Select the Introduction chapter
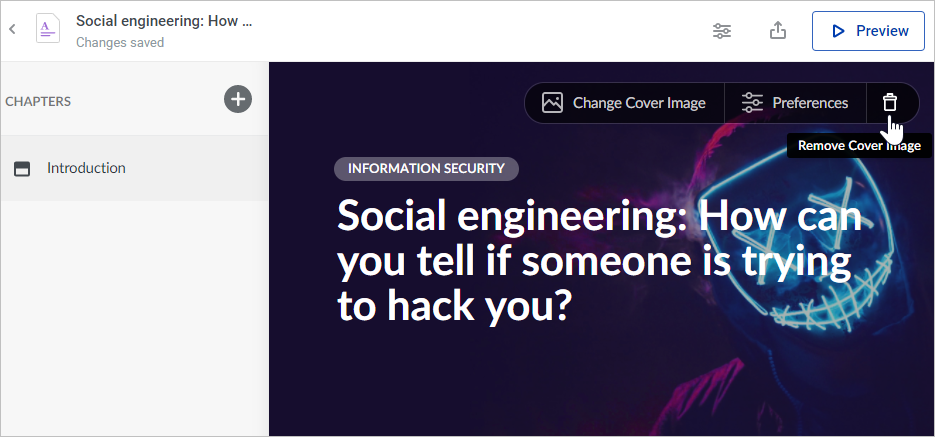 (135, 168)
